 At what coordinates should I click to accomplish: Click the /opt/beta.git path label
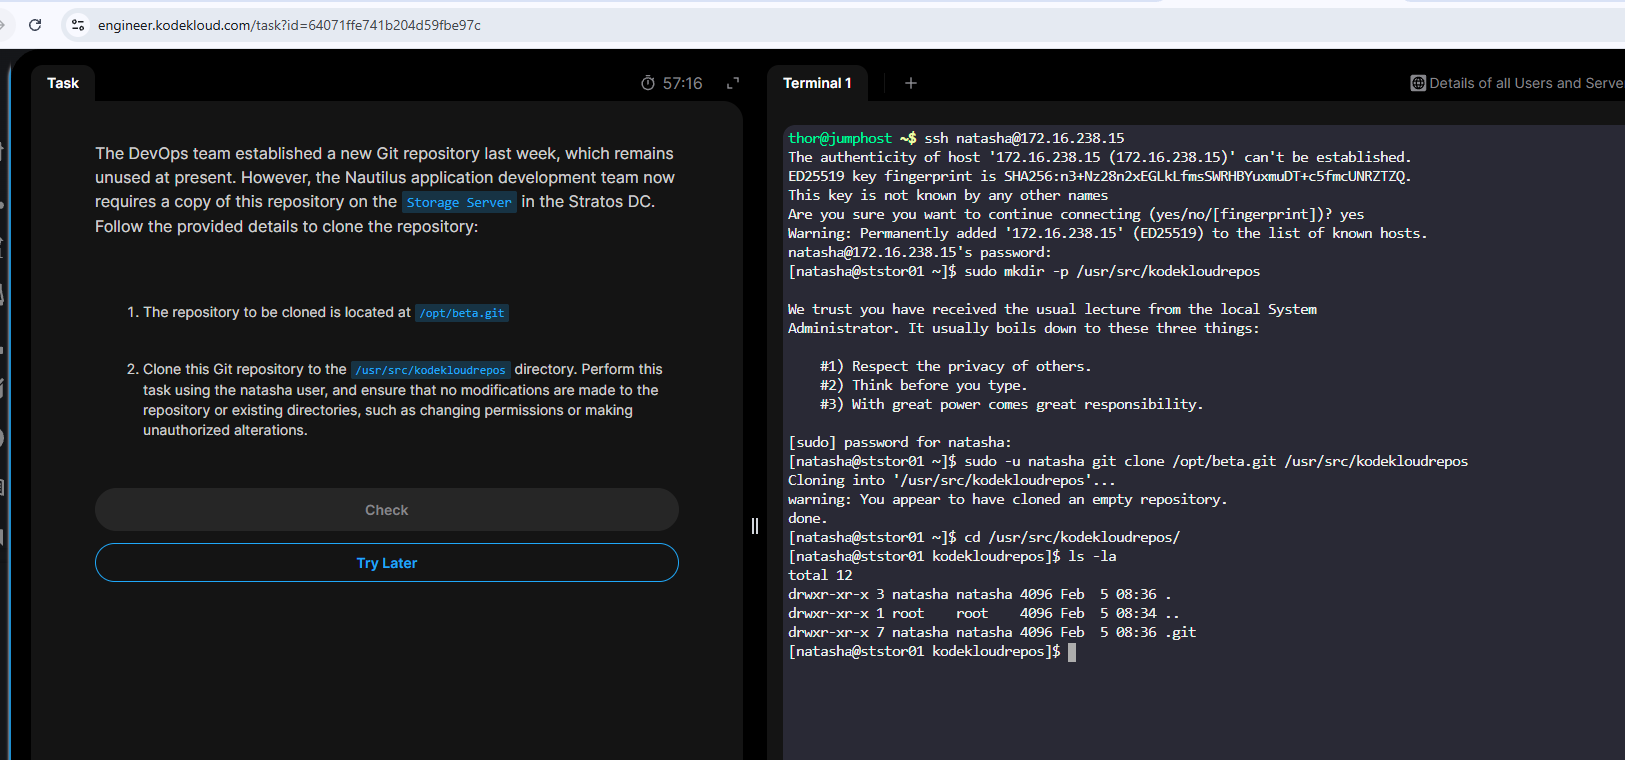462,313
